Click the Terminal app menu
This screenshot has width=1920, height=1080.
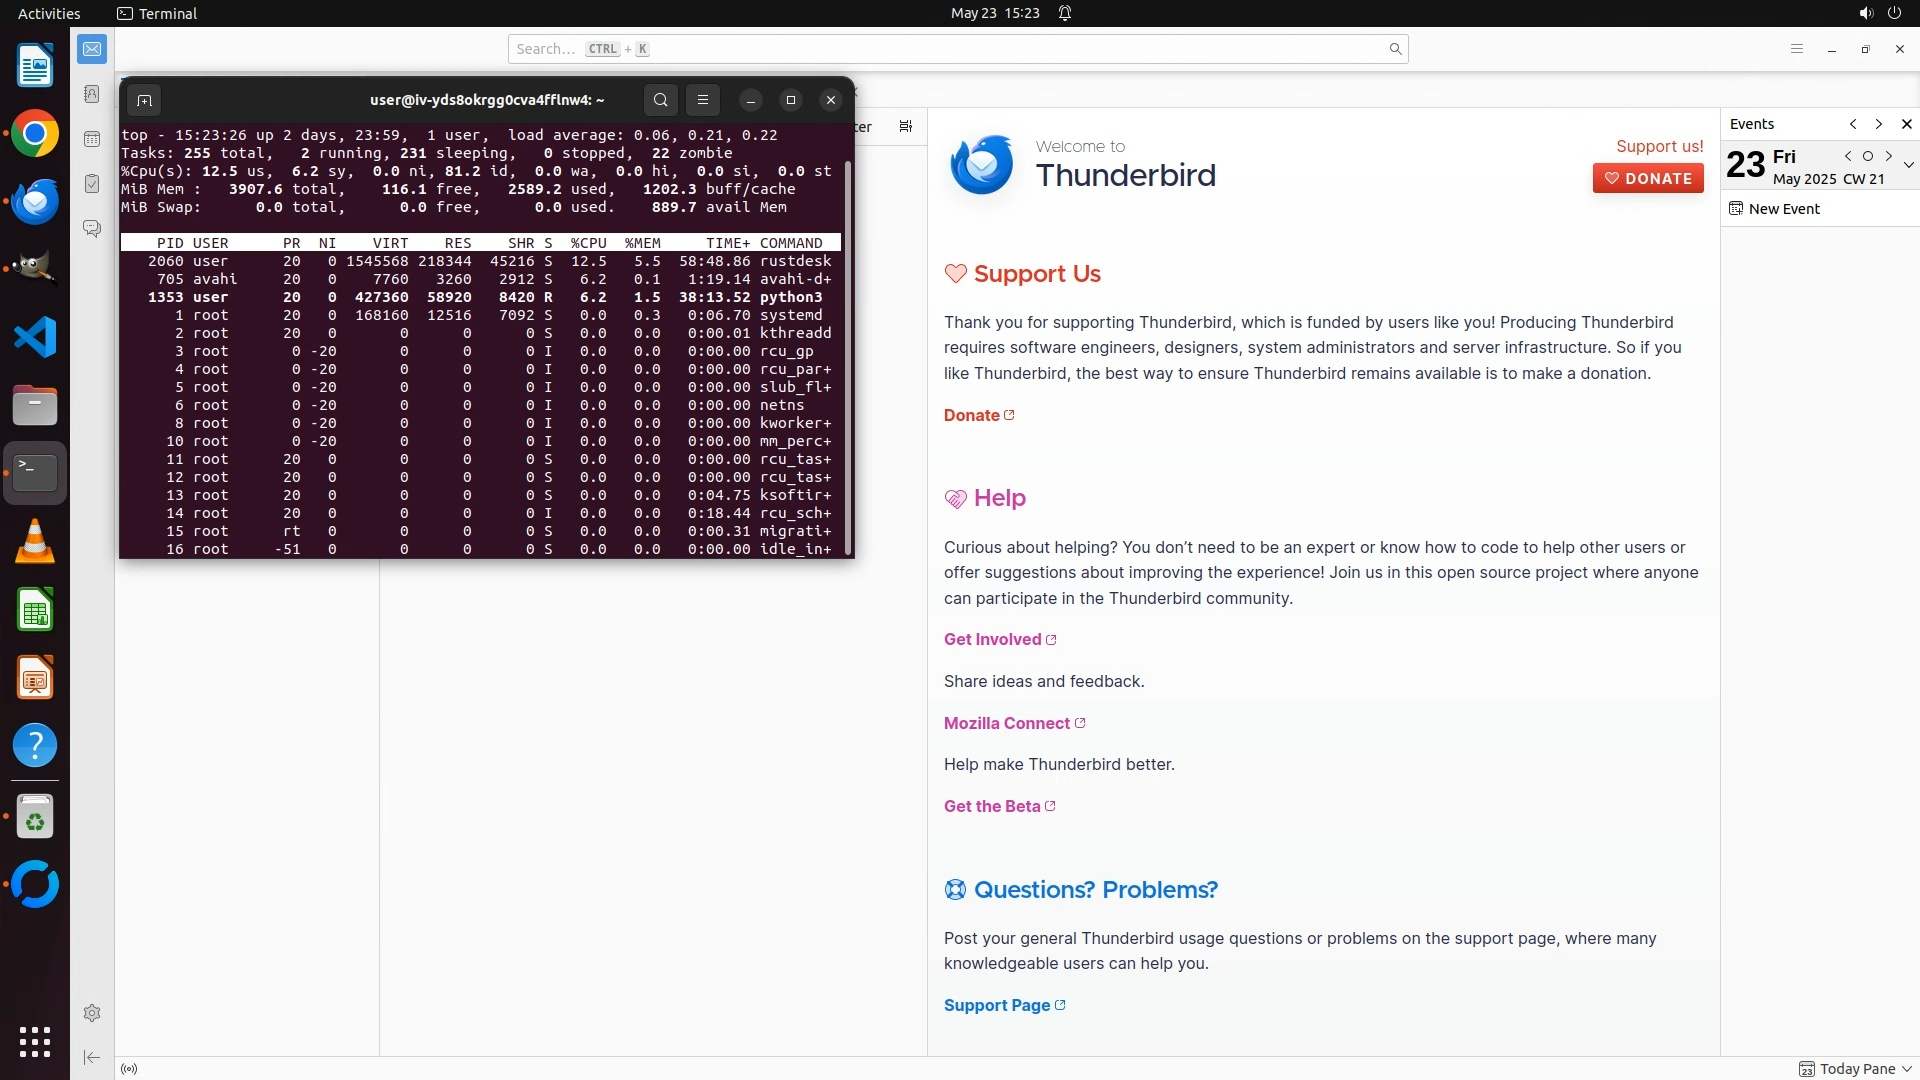(157, 14)
